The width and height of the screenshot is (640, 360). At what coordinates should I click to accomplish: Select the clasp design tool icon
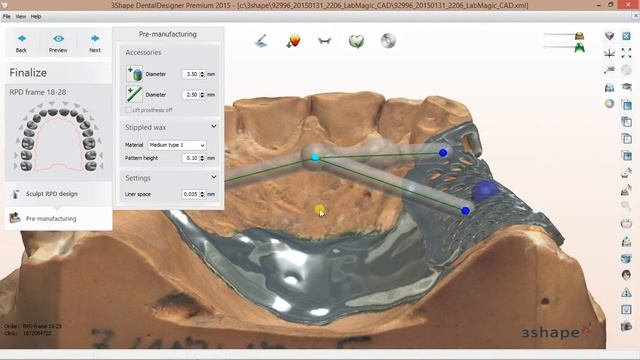click(x=324, y=41)
